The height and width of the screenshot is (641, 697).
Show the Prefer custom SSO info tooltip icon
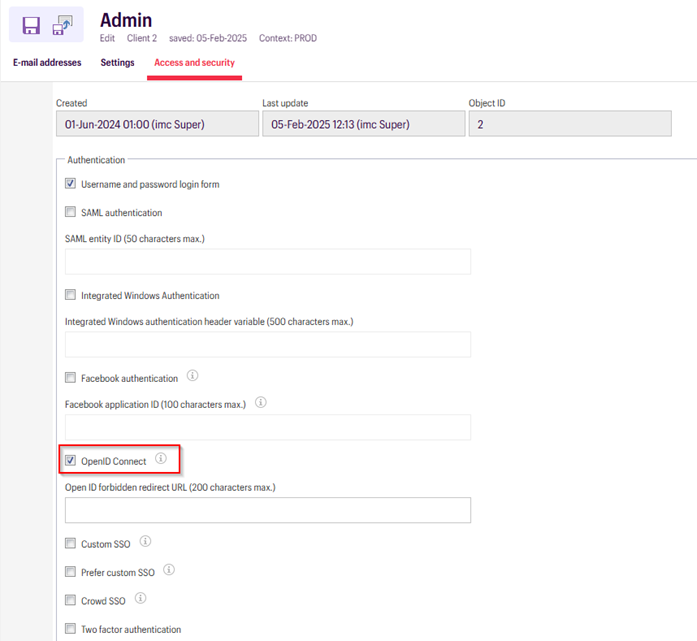click(x=169, y=570)
